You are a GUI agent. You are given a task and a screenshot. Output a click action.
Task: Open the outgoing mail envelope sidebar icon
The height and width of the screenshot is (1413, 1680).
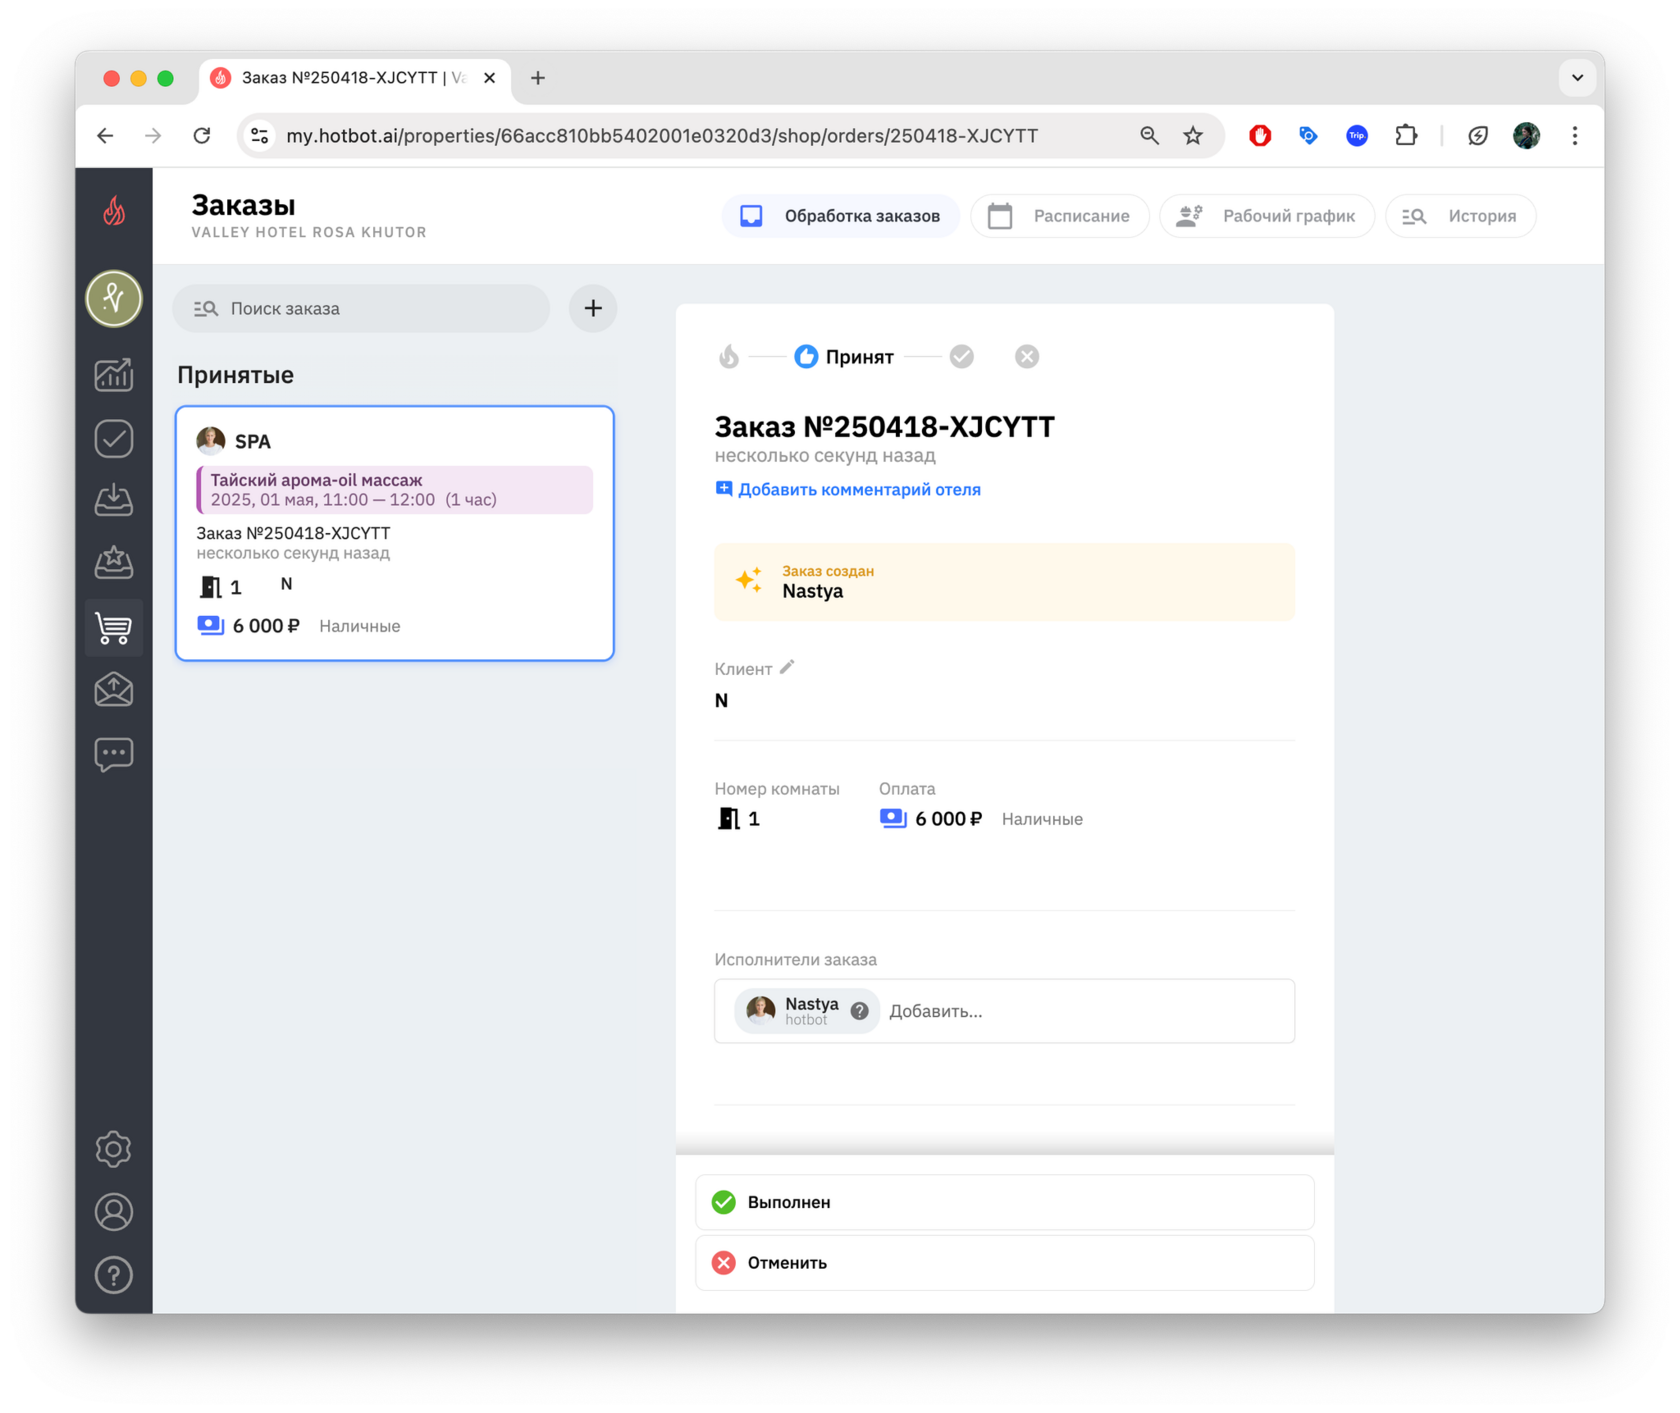114,690
